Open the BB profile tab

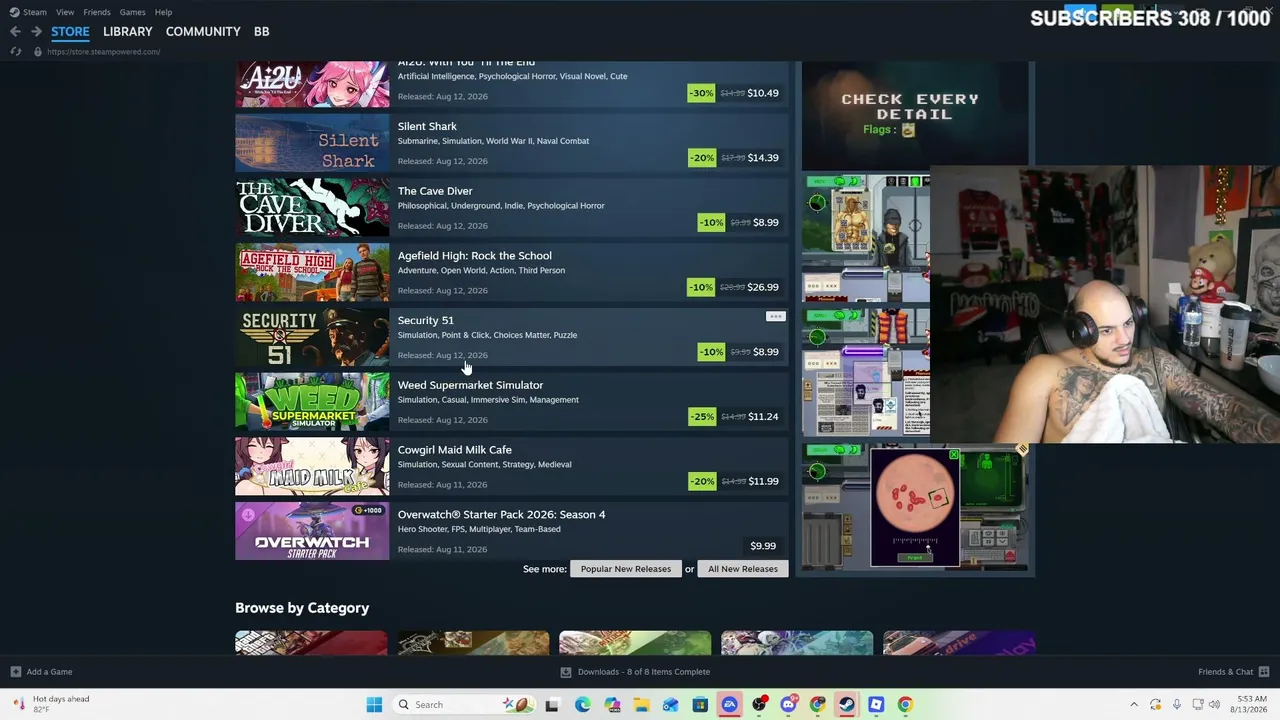(x=261, y=32)
